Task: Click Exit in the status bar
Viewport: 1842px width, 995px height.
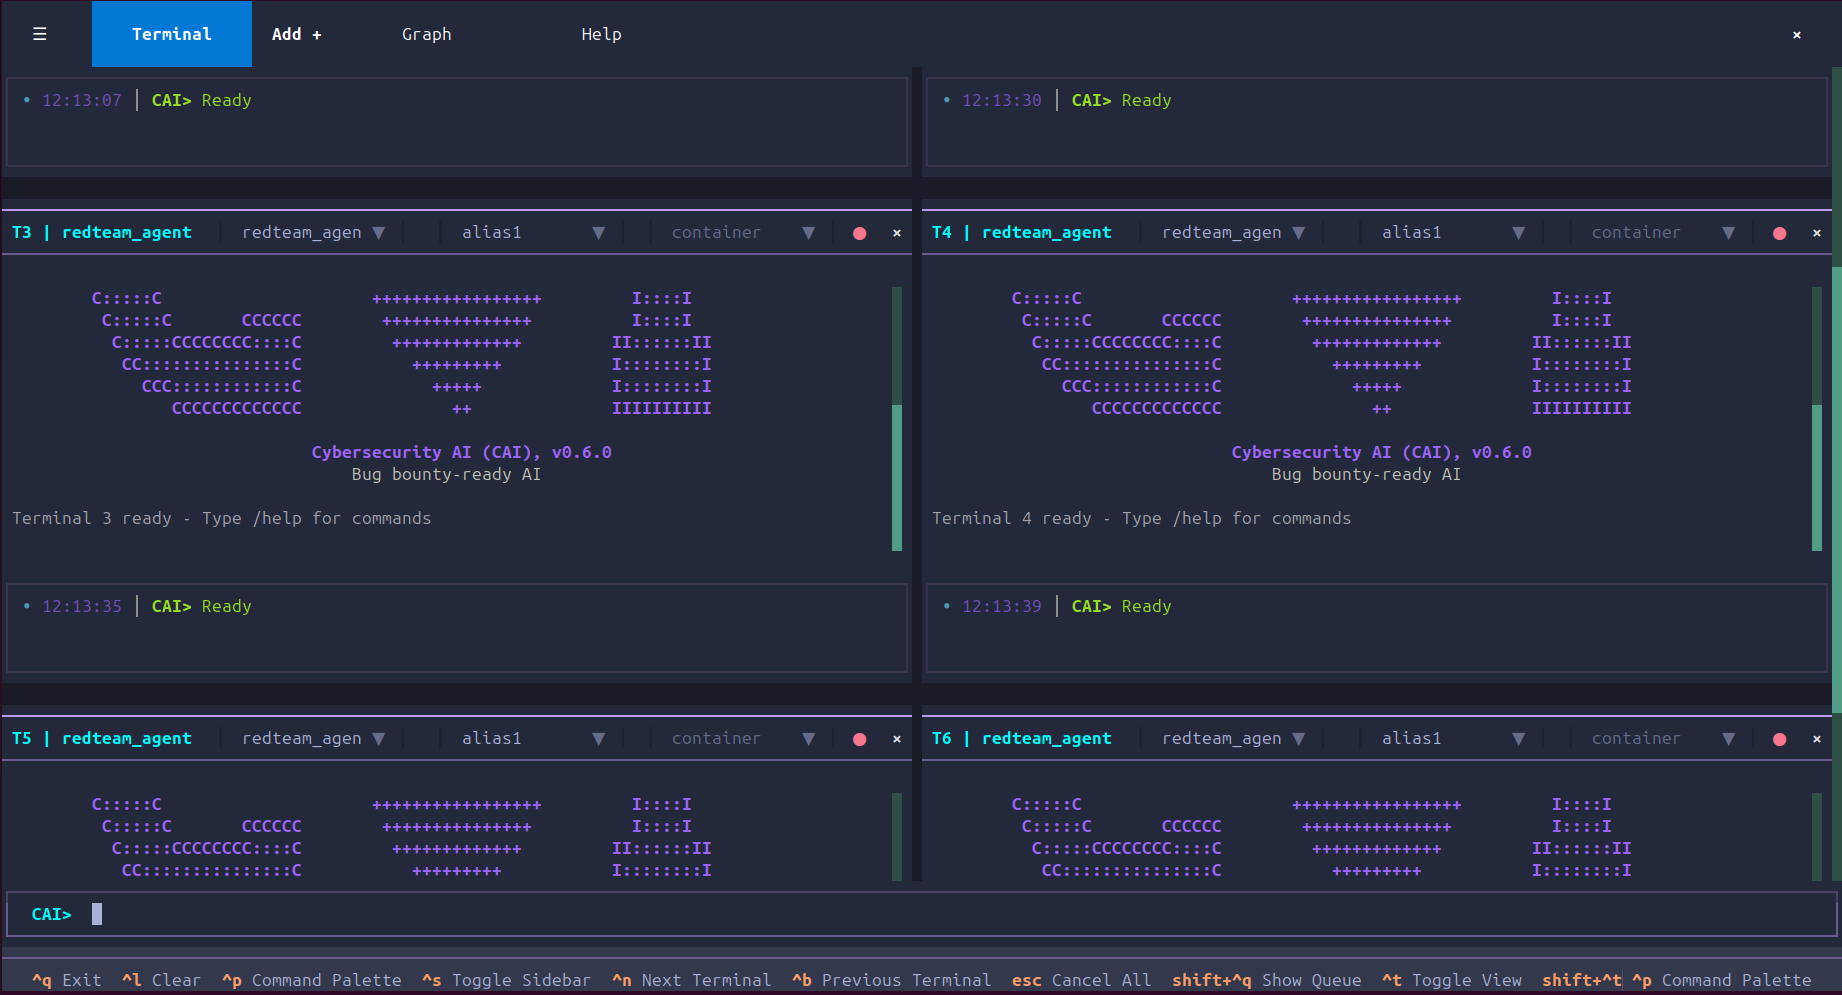Action: (x=66, y=980)
